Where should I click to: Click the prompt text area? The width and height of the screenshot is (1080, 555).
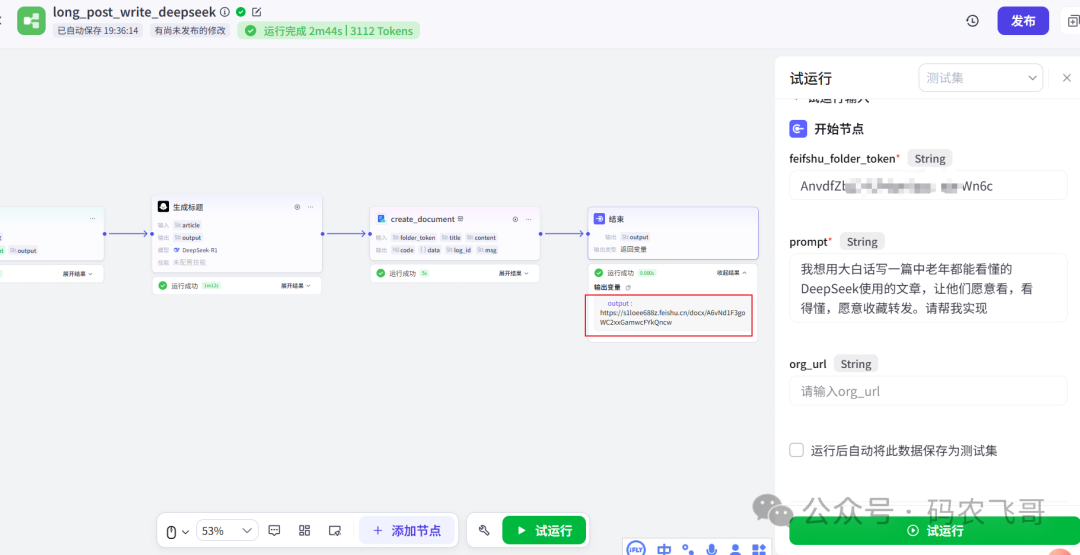(x=928, y=288)
